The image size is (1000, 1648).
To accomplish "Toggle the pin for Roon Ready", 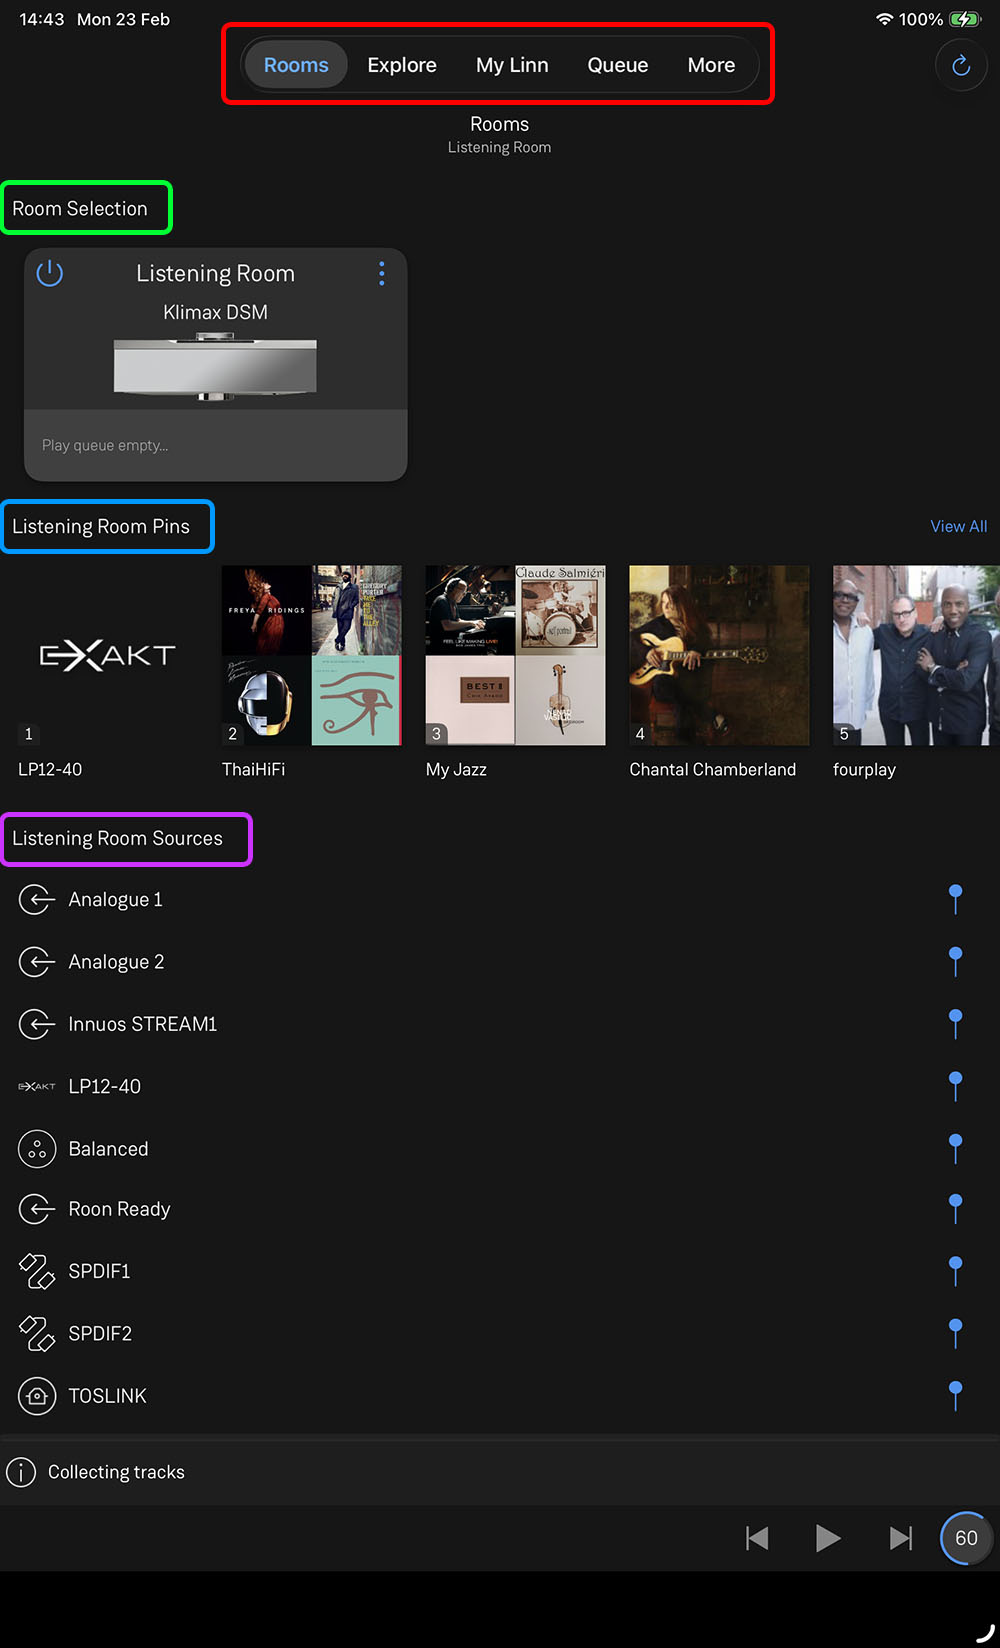I will [x=955, y=1208].
